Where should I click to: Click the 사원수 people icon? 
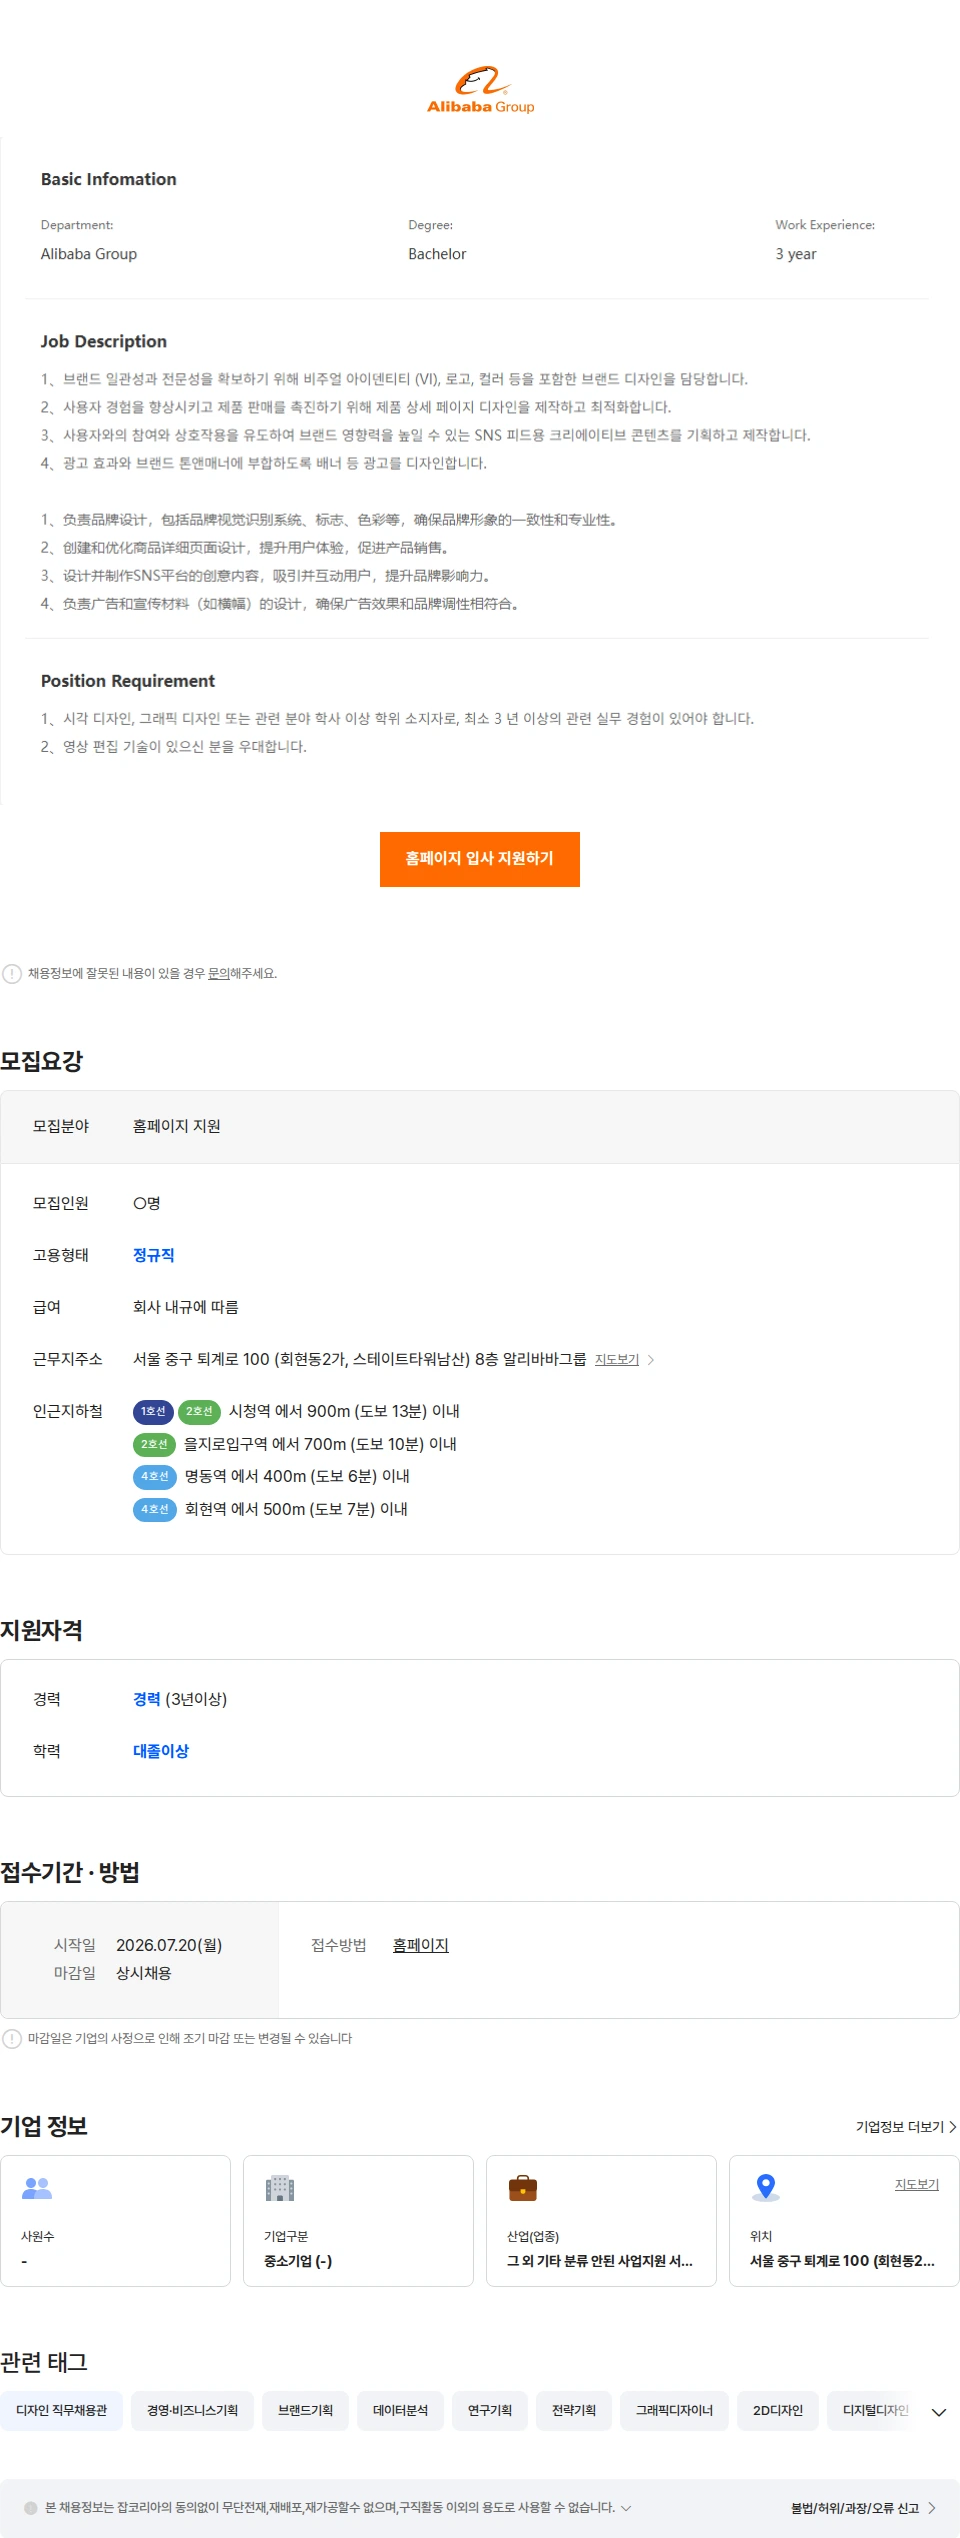coord(37,2189)
